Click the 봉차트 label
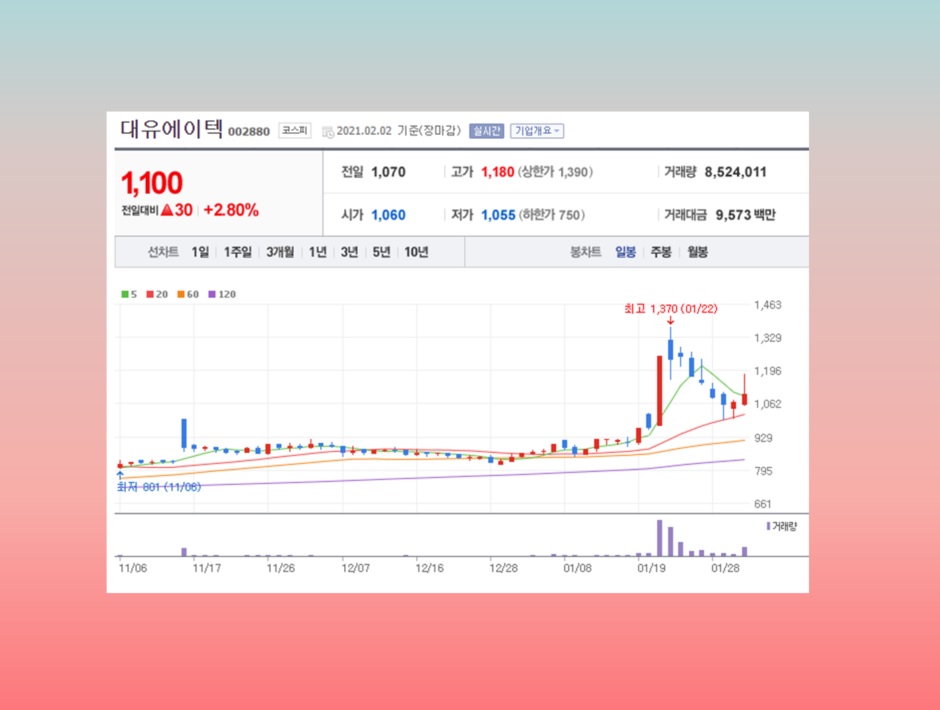The image size is (940, 710). (x=586, y=252)
